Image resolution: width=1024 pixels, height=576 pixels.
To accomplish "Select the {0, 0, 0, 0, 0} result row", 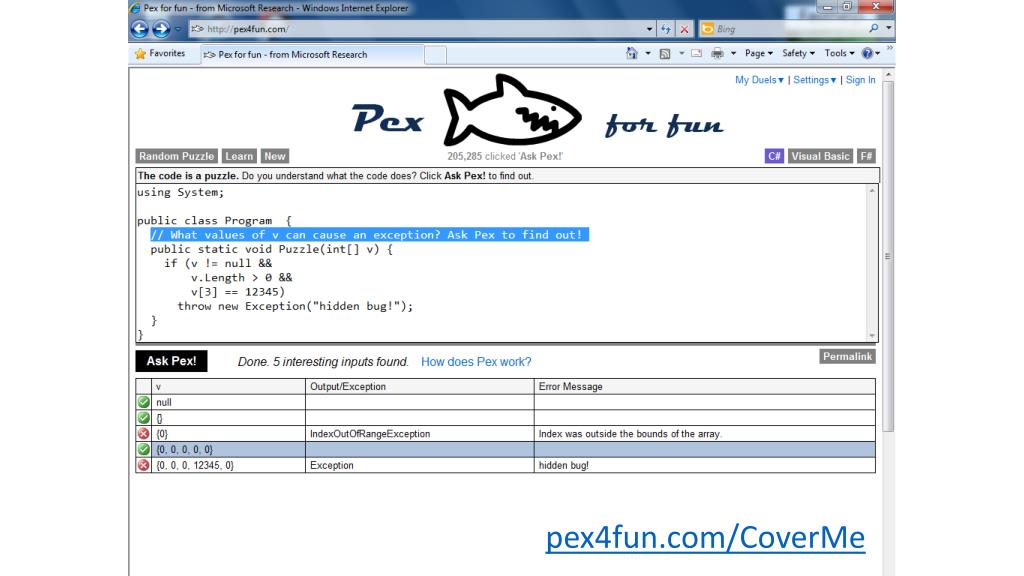I will pos(505,449).
